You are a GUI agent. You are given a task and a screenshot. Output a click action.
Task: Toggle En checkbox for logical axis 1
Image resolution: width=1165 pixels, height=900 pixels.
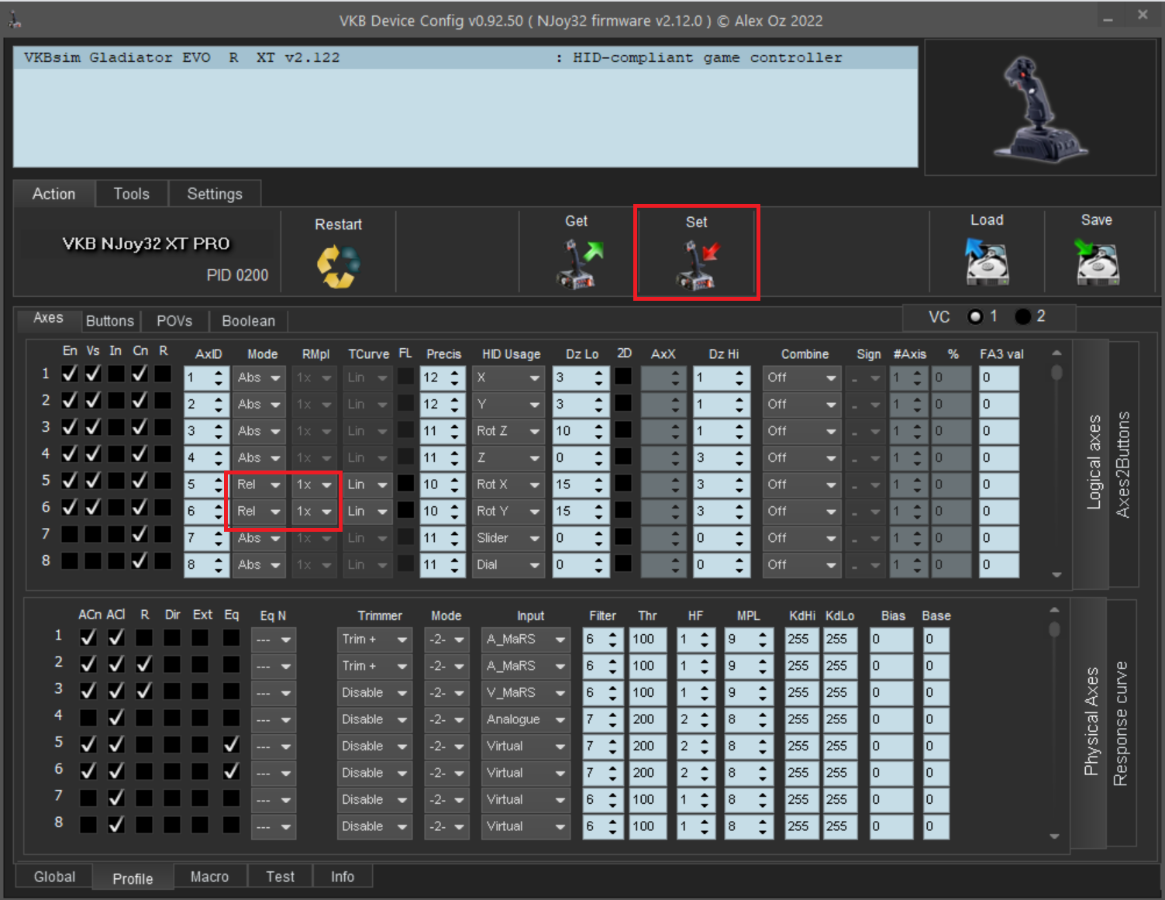pyautogui.click(x=70, y=374)
